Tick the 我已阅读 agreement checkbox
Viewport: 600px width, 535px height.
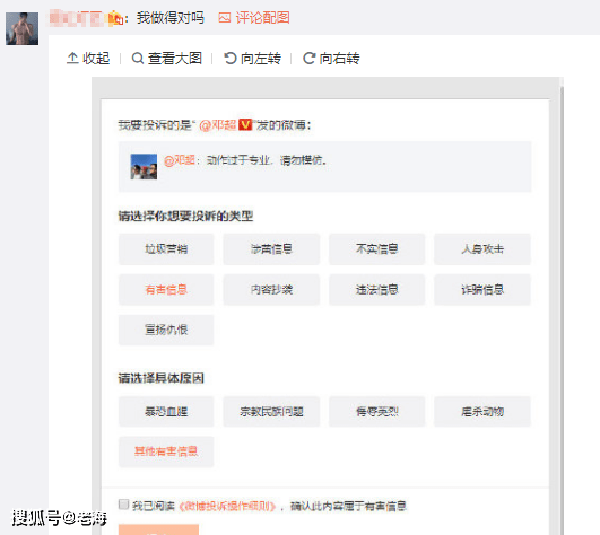pyautogui.click(x=124, y=504)
